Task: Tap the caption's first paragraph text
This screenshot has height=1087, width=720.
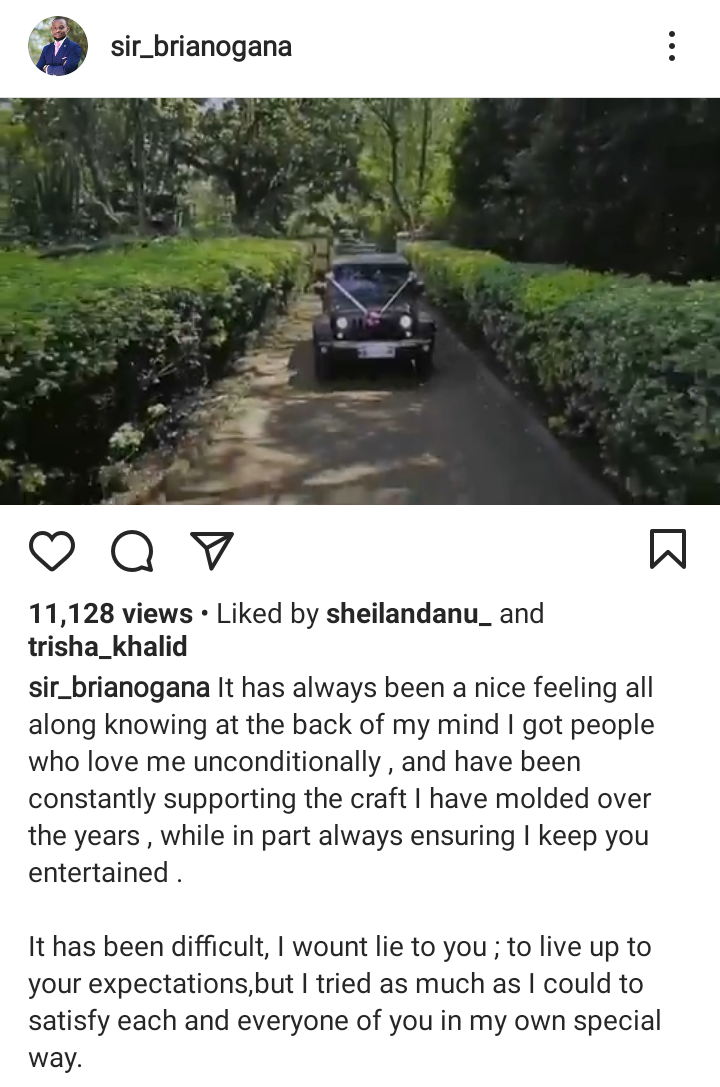Action: point(341,780)
